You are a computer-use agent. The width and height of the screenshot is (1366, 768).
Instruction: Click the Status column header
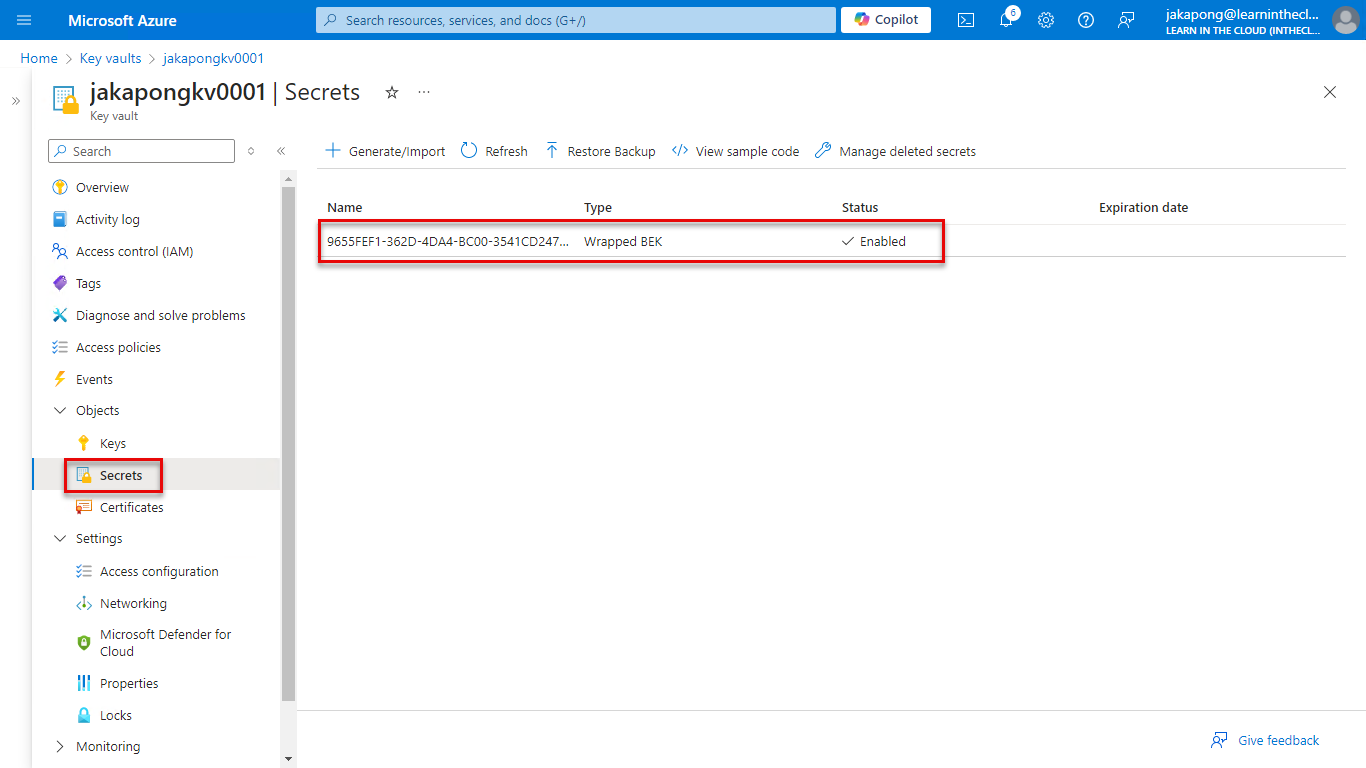[x=860, y=208]
